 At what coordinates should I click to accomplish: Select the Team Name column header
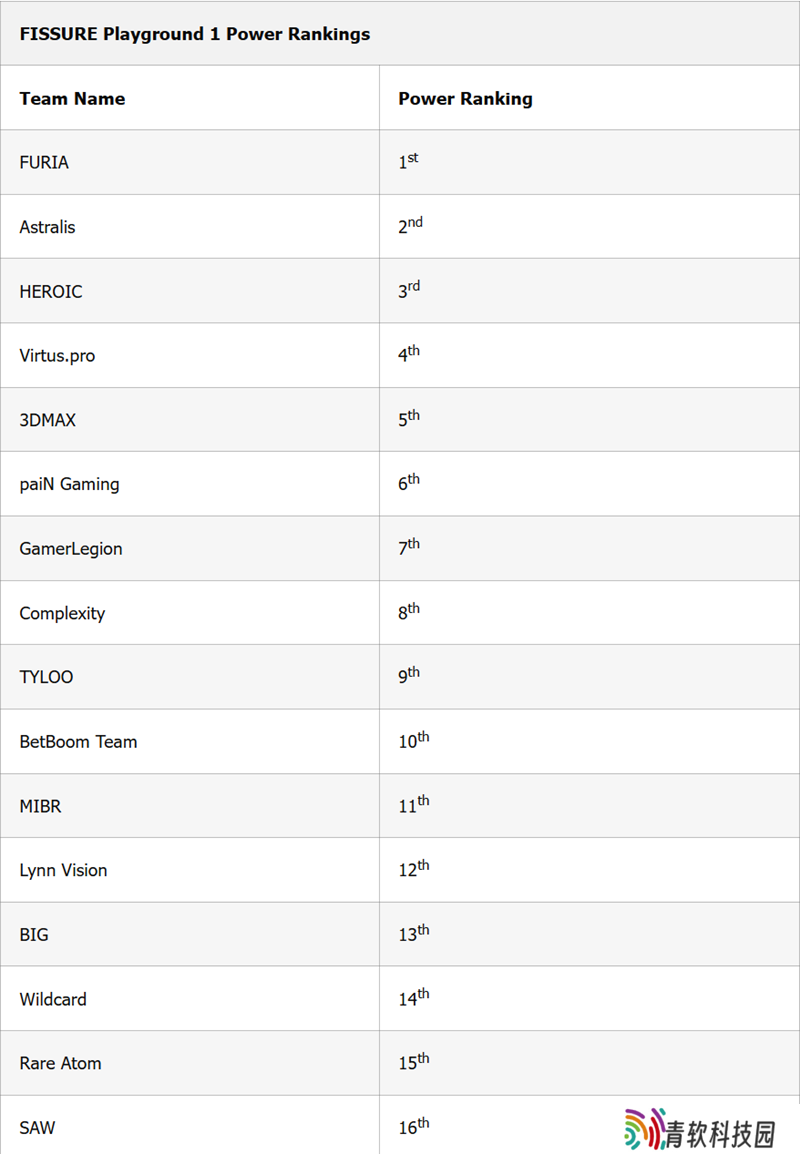click(x=72, y=99)
